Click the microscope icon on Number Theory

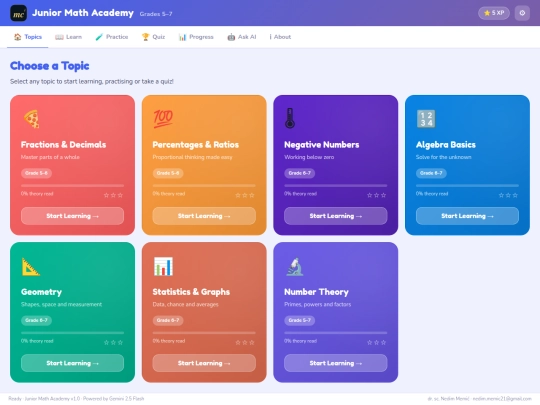[x=295, y=267]
